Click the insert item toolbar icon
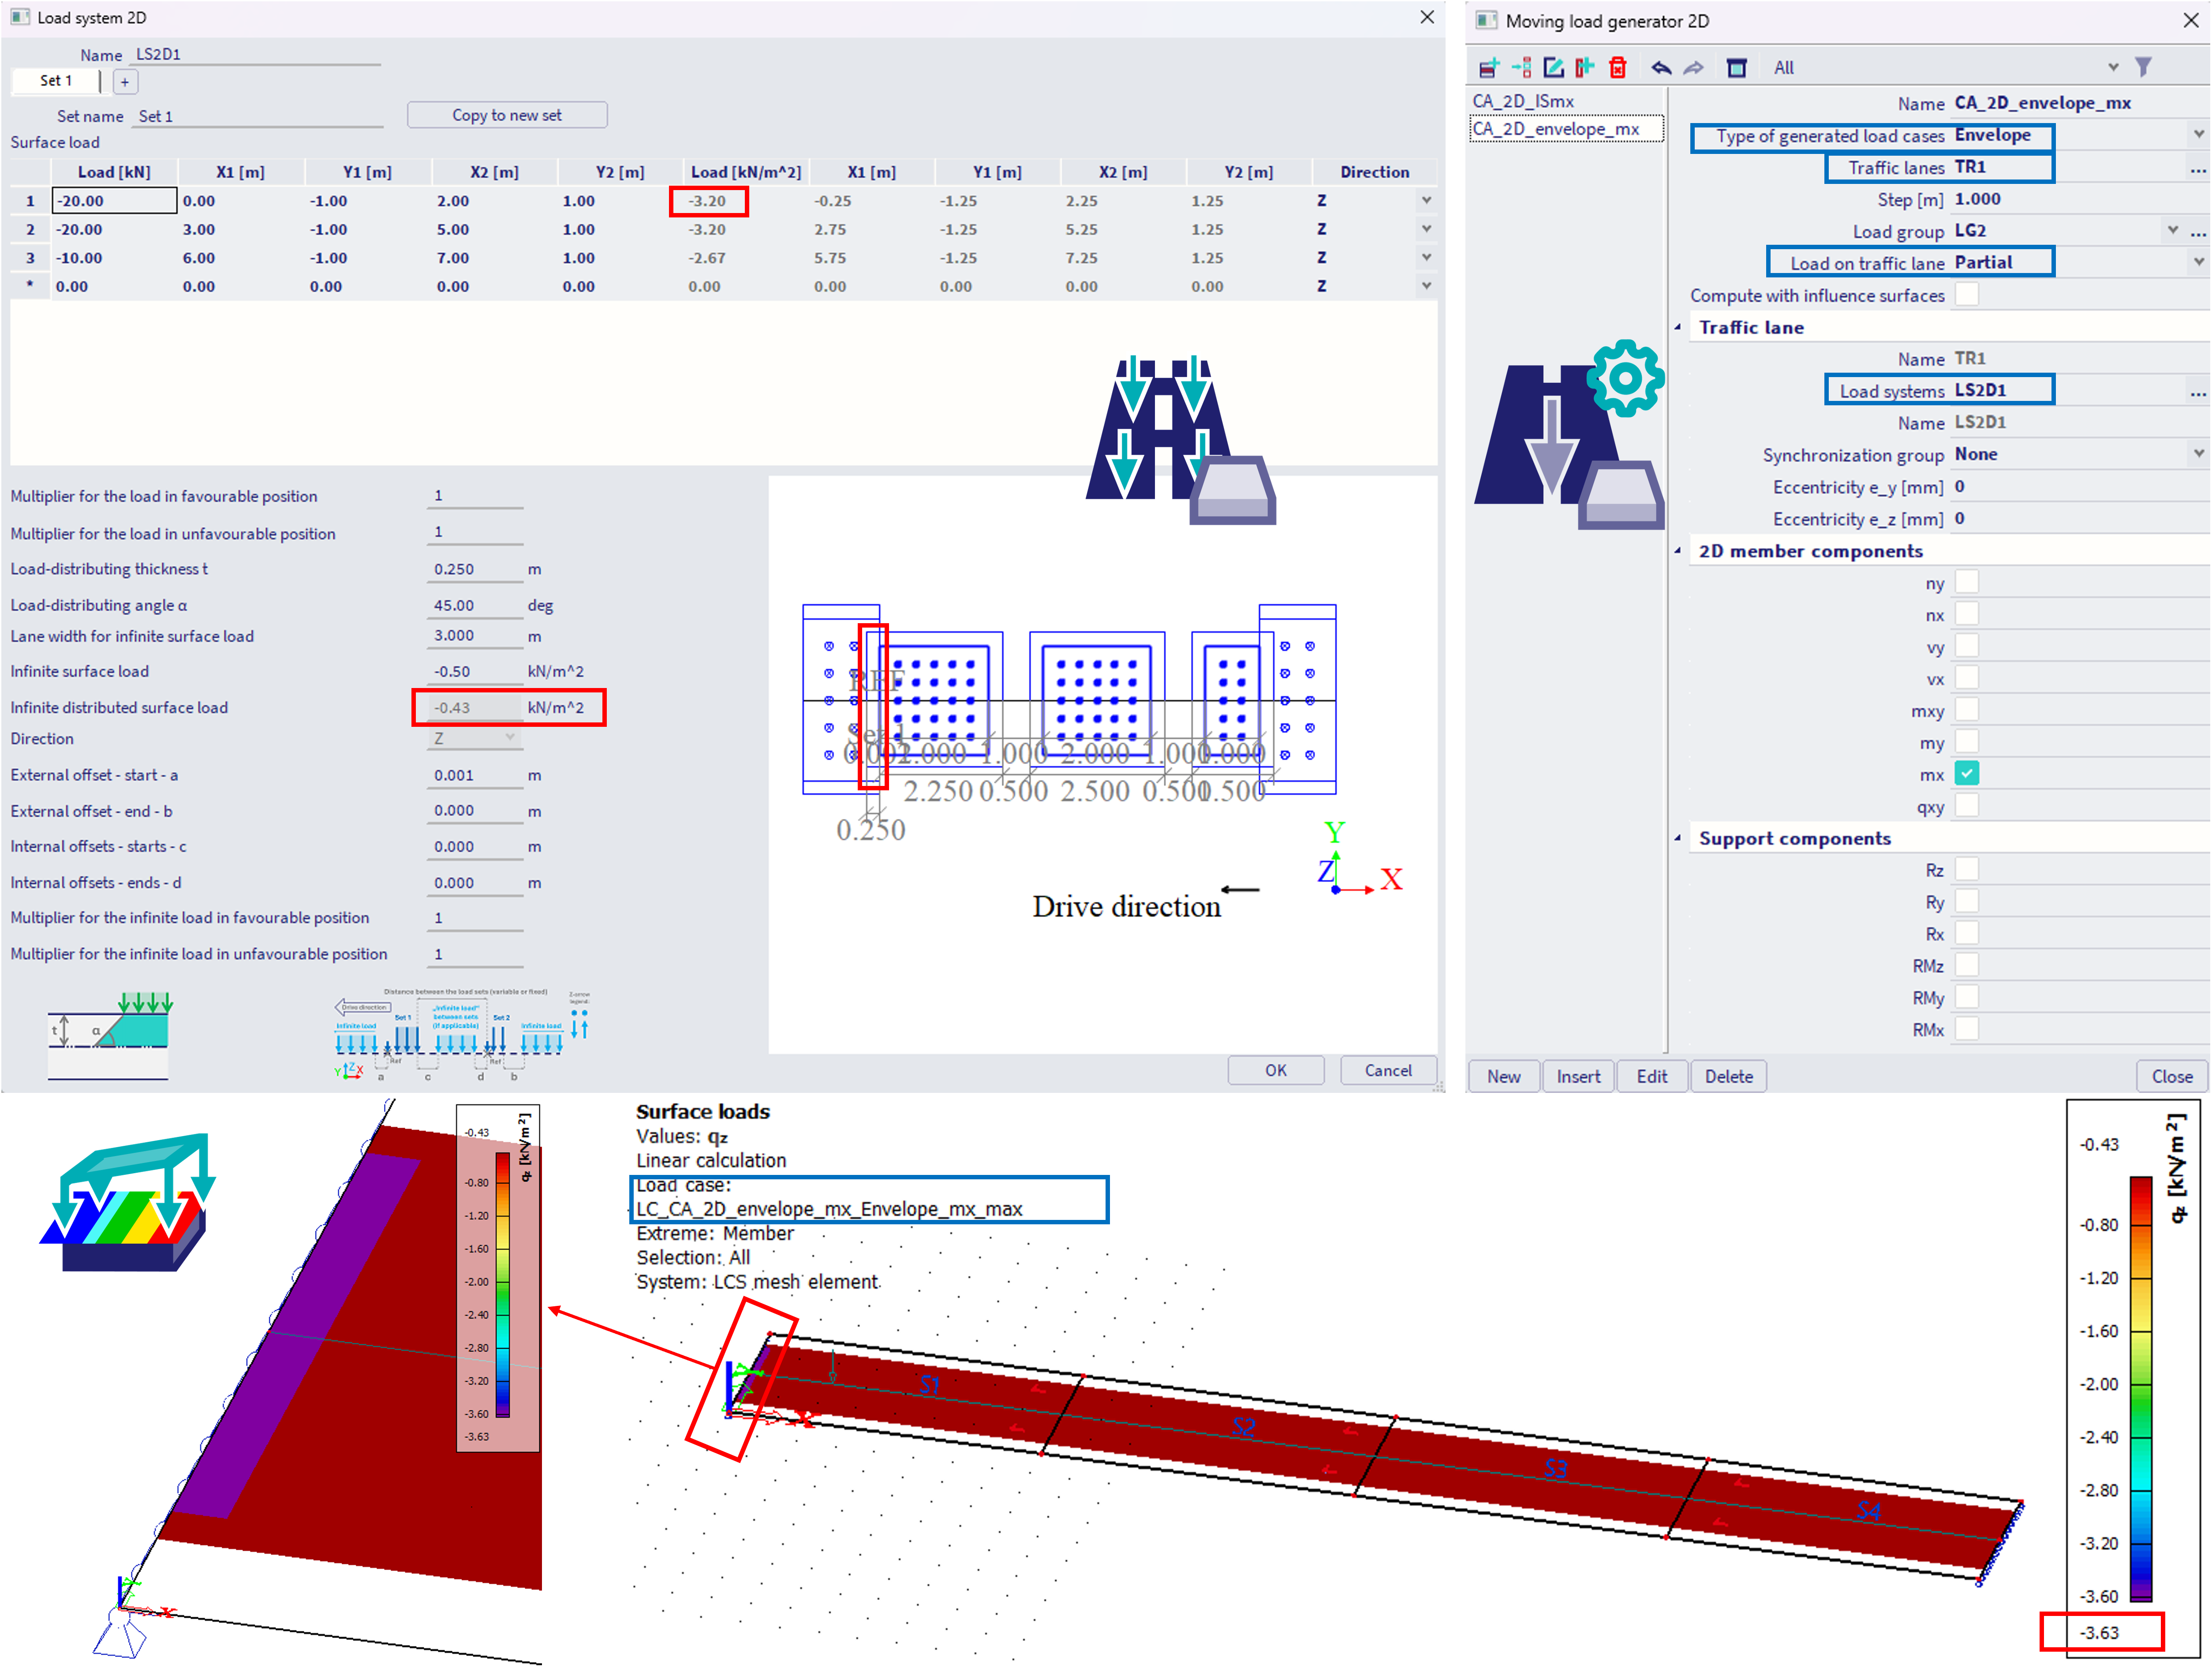 [x=1521, y=67]
